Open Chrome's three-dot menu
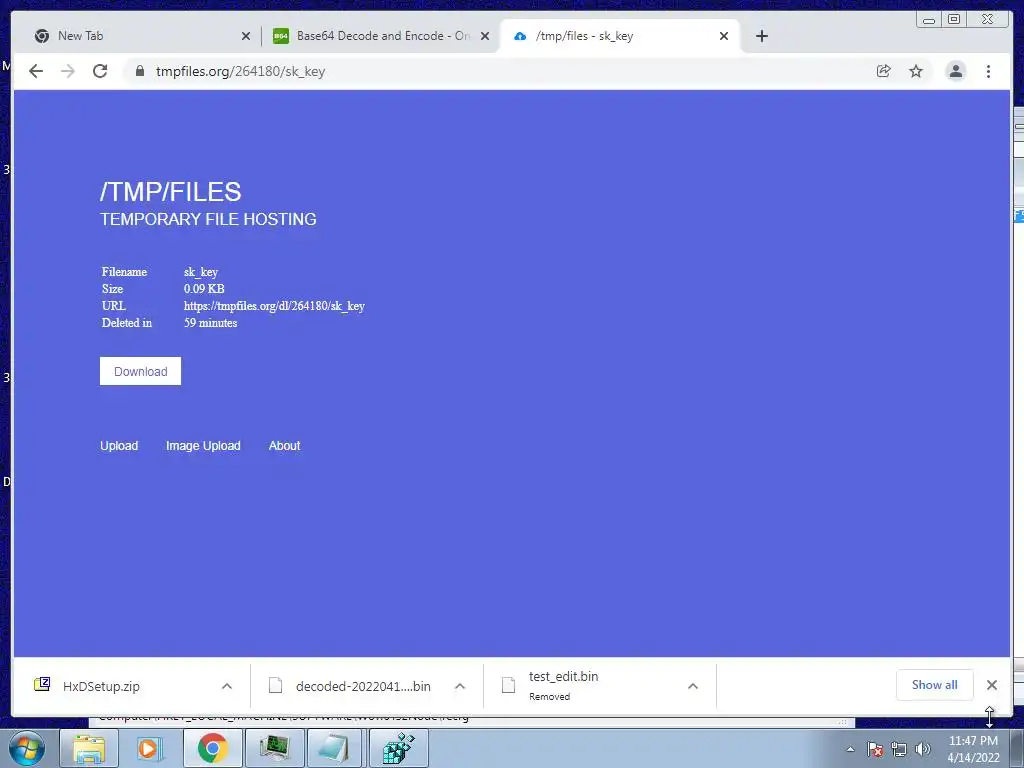The image size is (1024, 768). 988,71
